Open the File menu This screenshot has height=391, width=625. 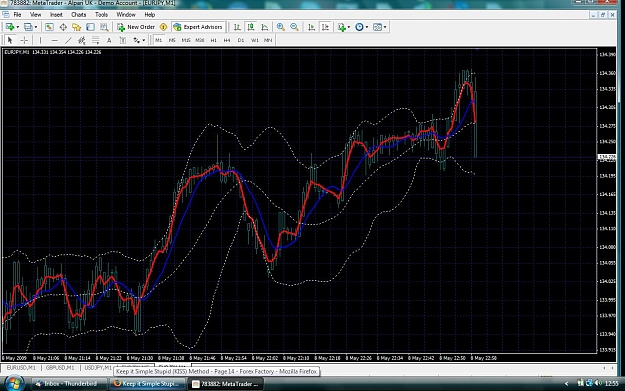(x=18, y=15)
